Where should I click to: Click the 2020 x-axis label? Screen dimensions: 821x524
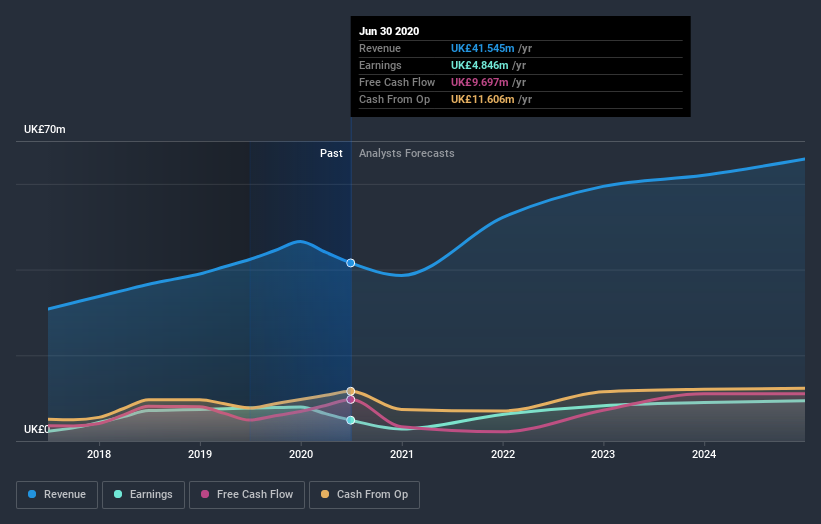click(301, 454)
